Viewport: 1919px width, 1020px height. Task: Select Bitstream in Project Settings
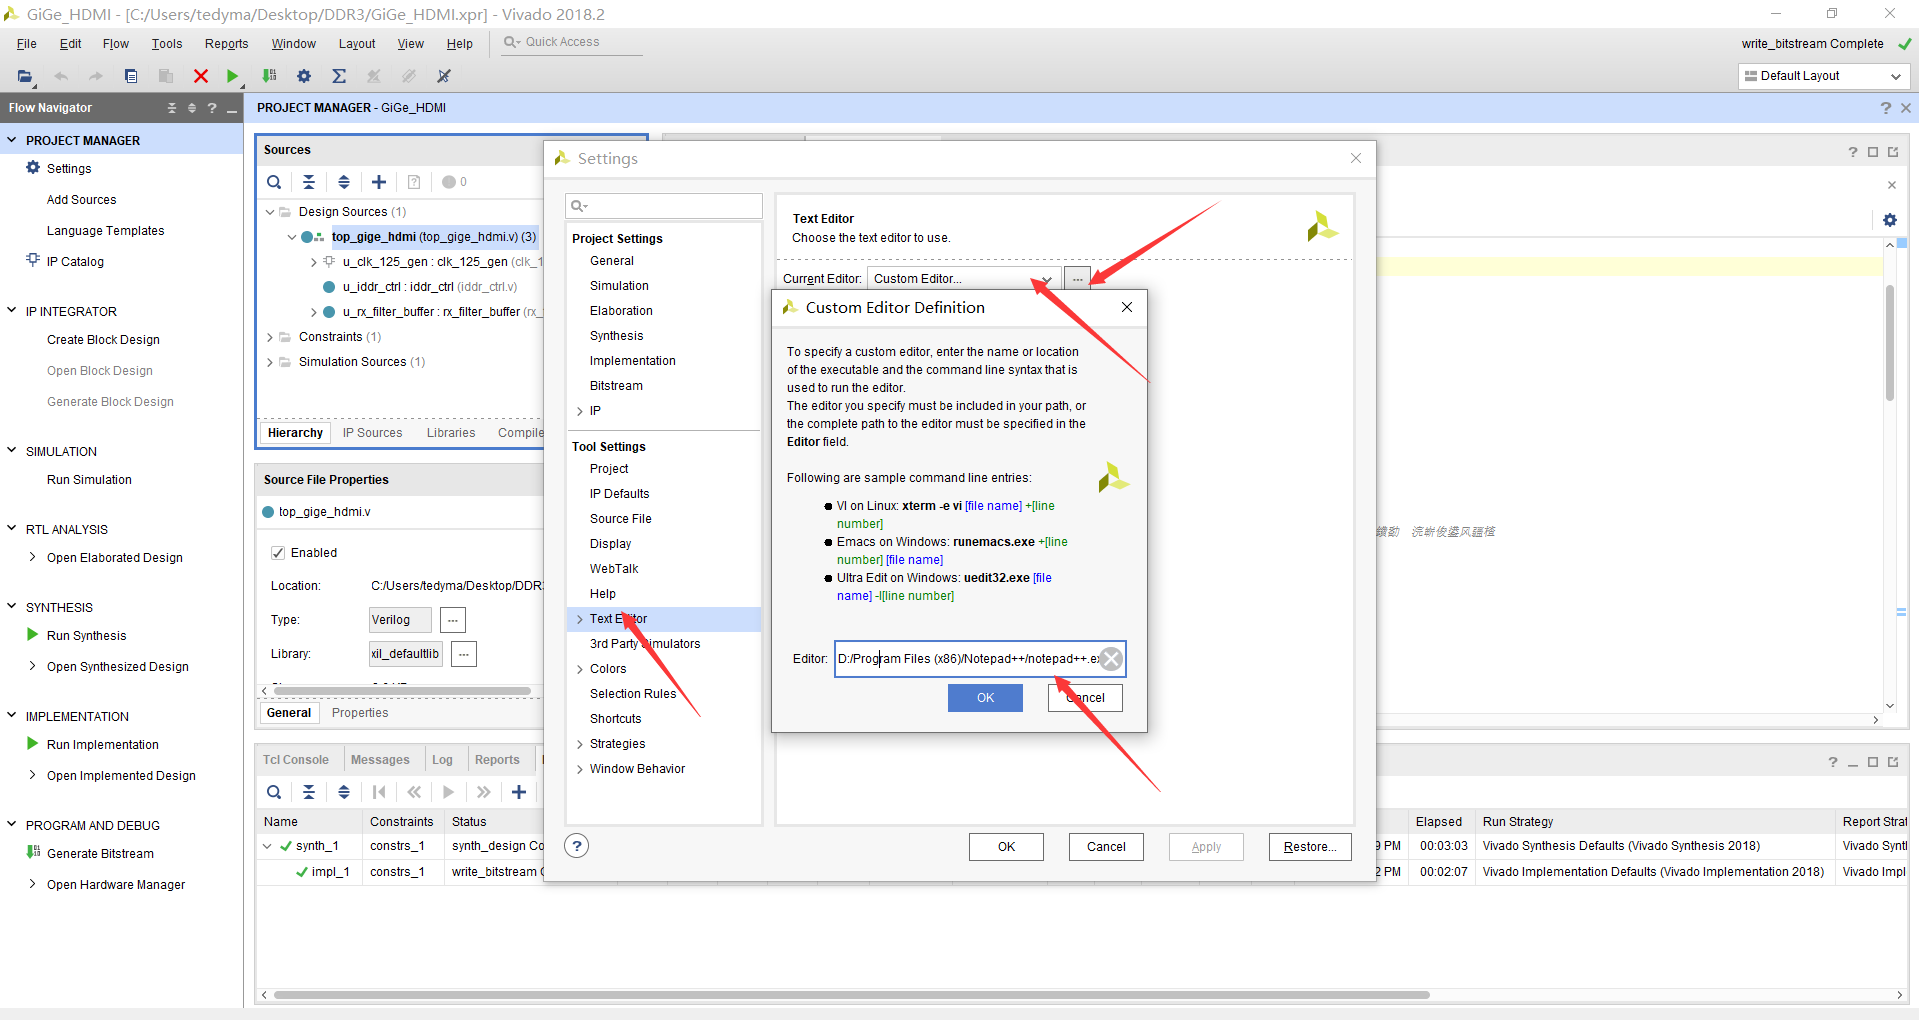pos(616,386)
